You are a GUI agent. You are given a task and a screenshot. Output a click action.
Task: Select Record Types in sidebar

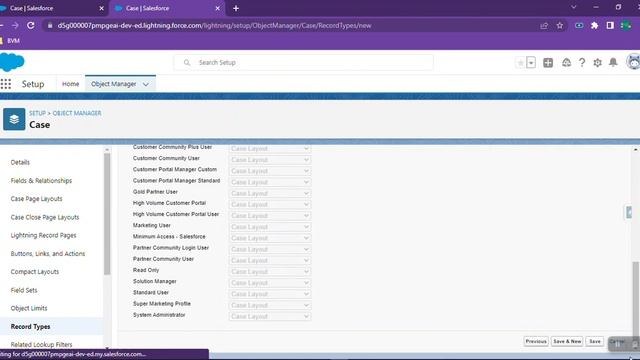pos(30,327)
